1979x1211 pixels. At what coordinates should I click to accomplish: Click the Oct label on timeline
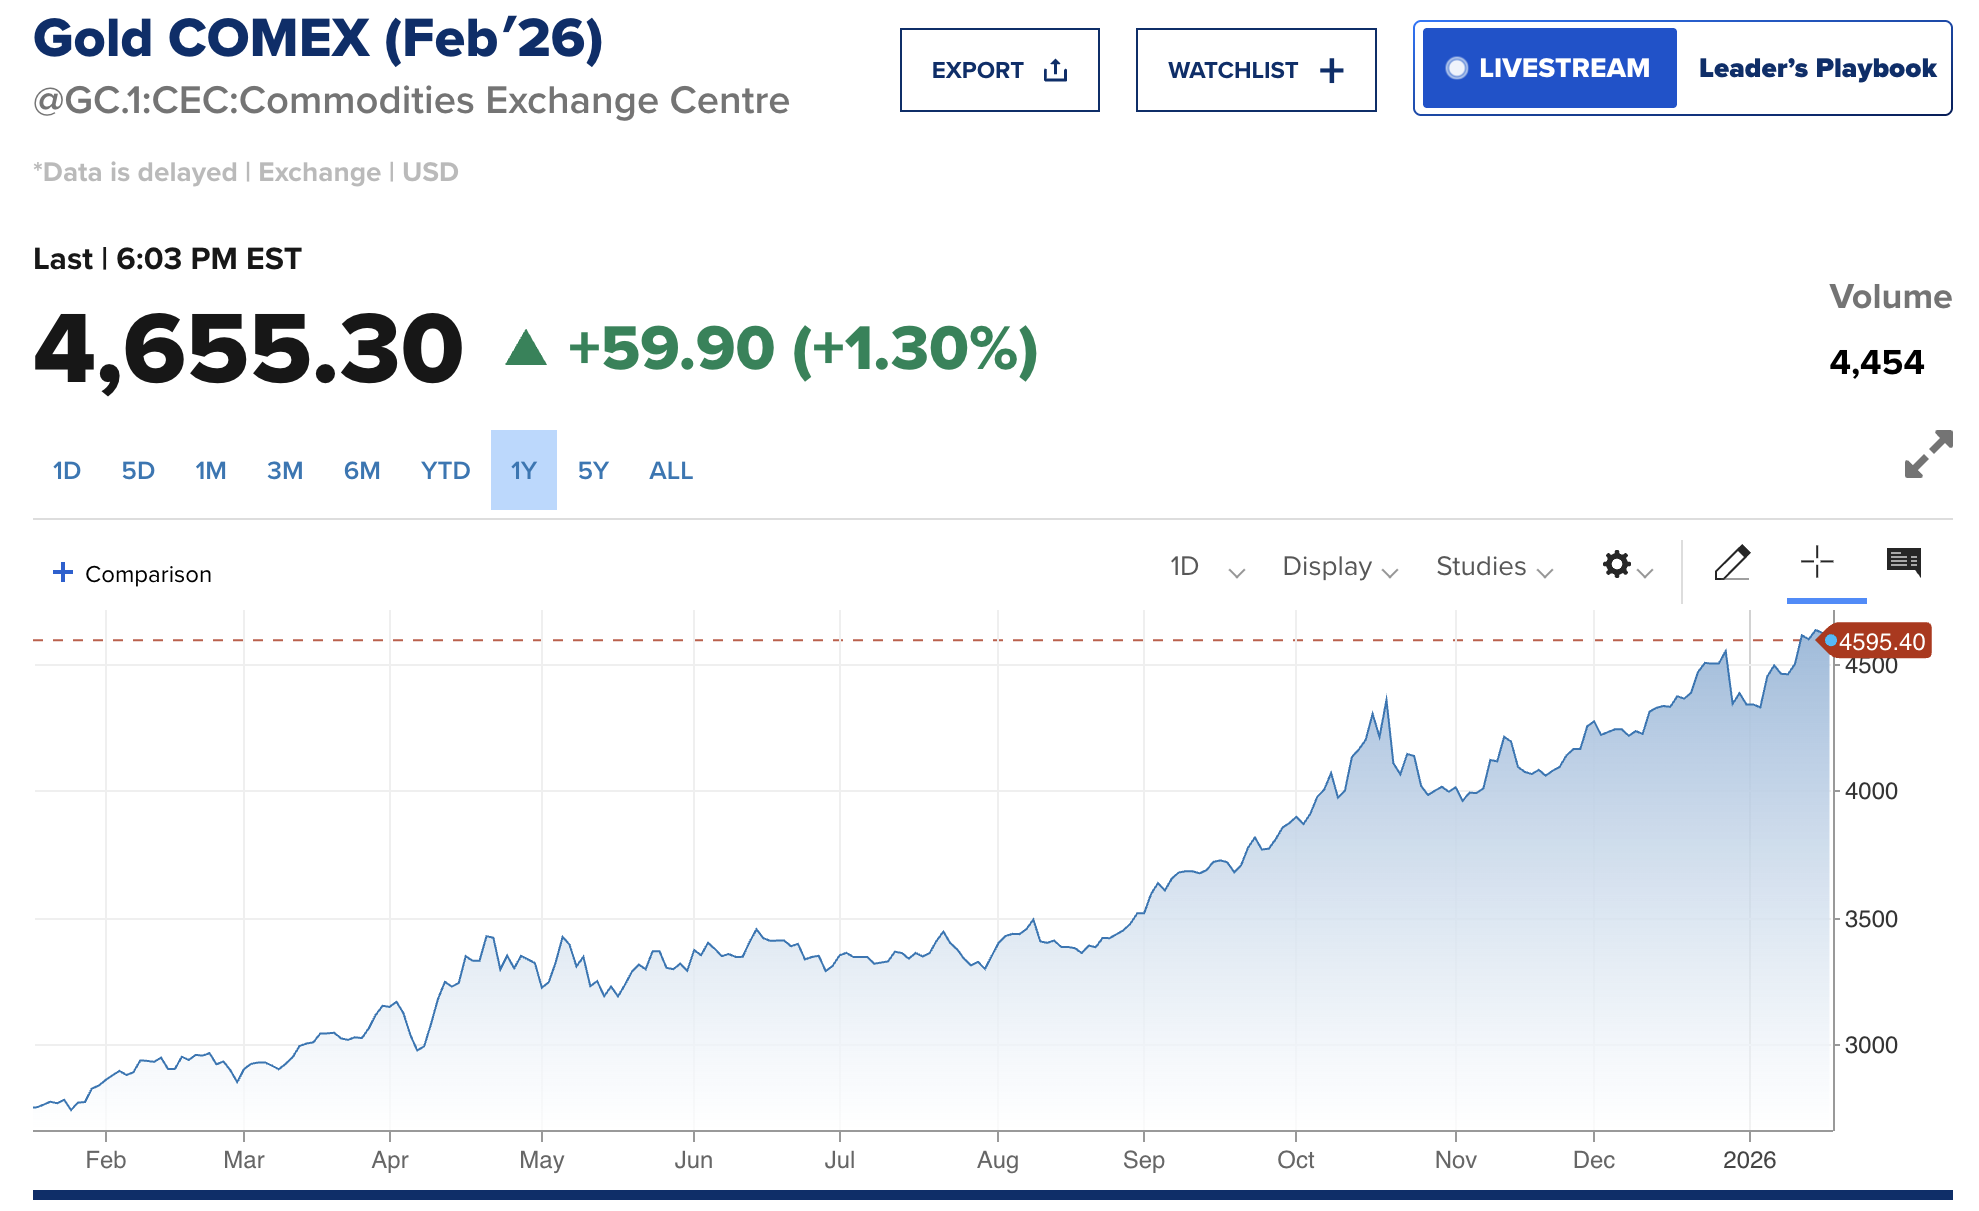point(1296,1160)
